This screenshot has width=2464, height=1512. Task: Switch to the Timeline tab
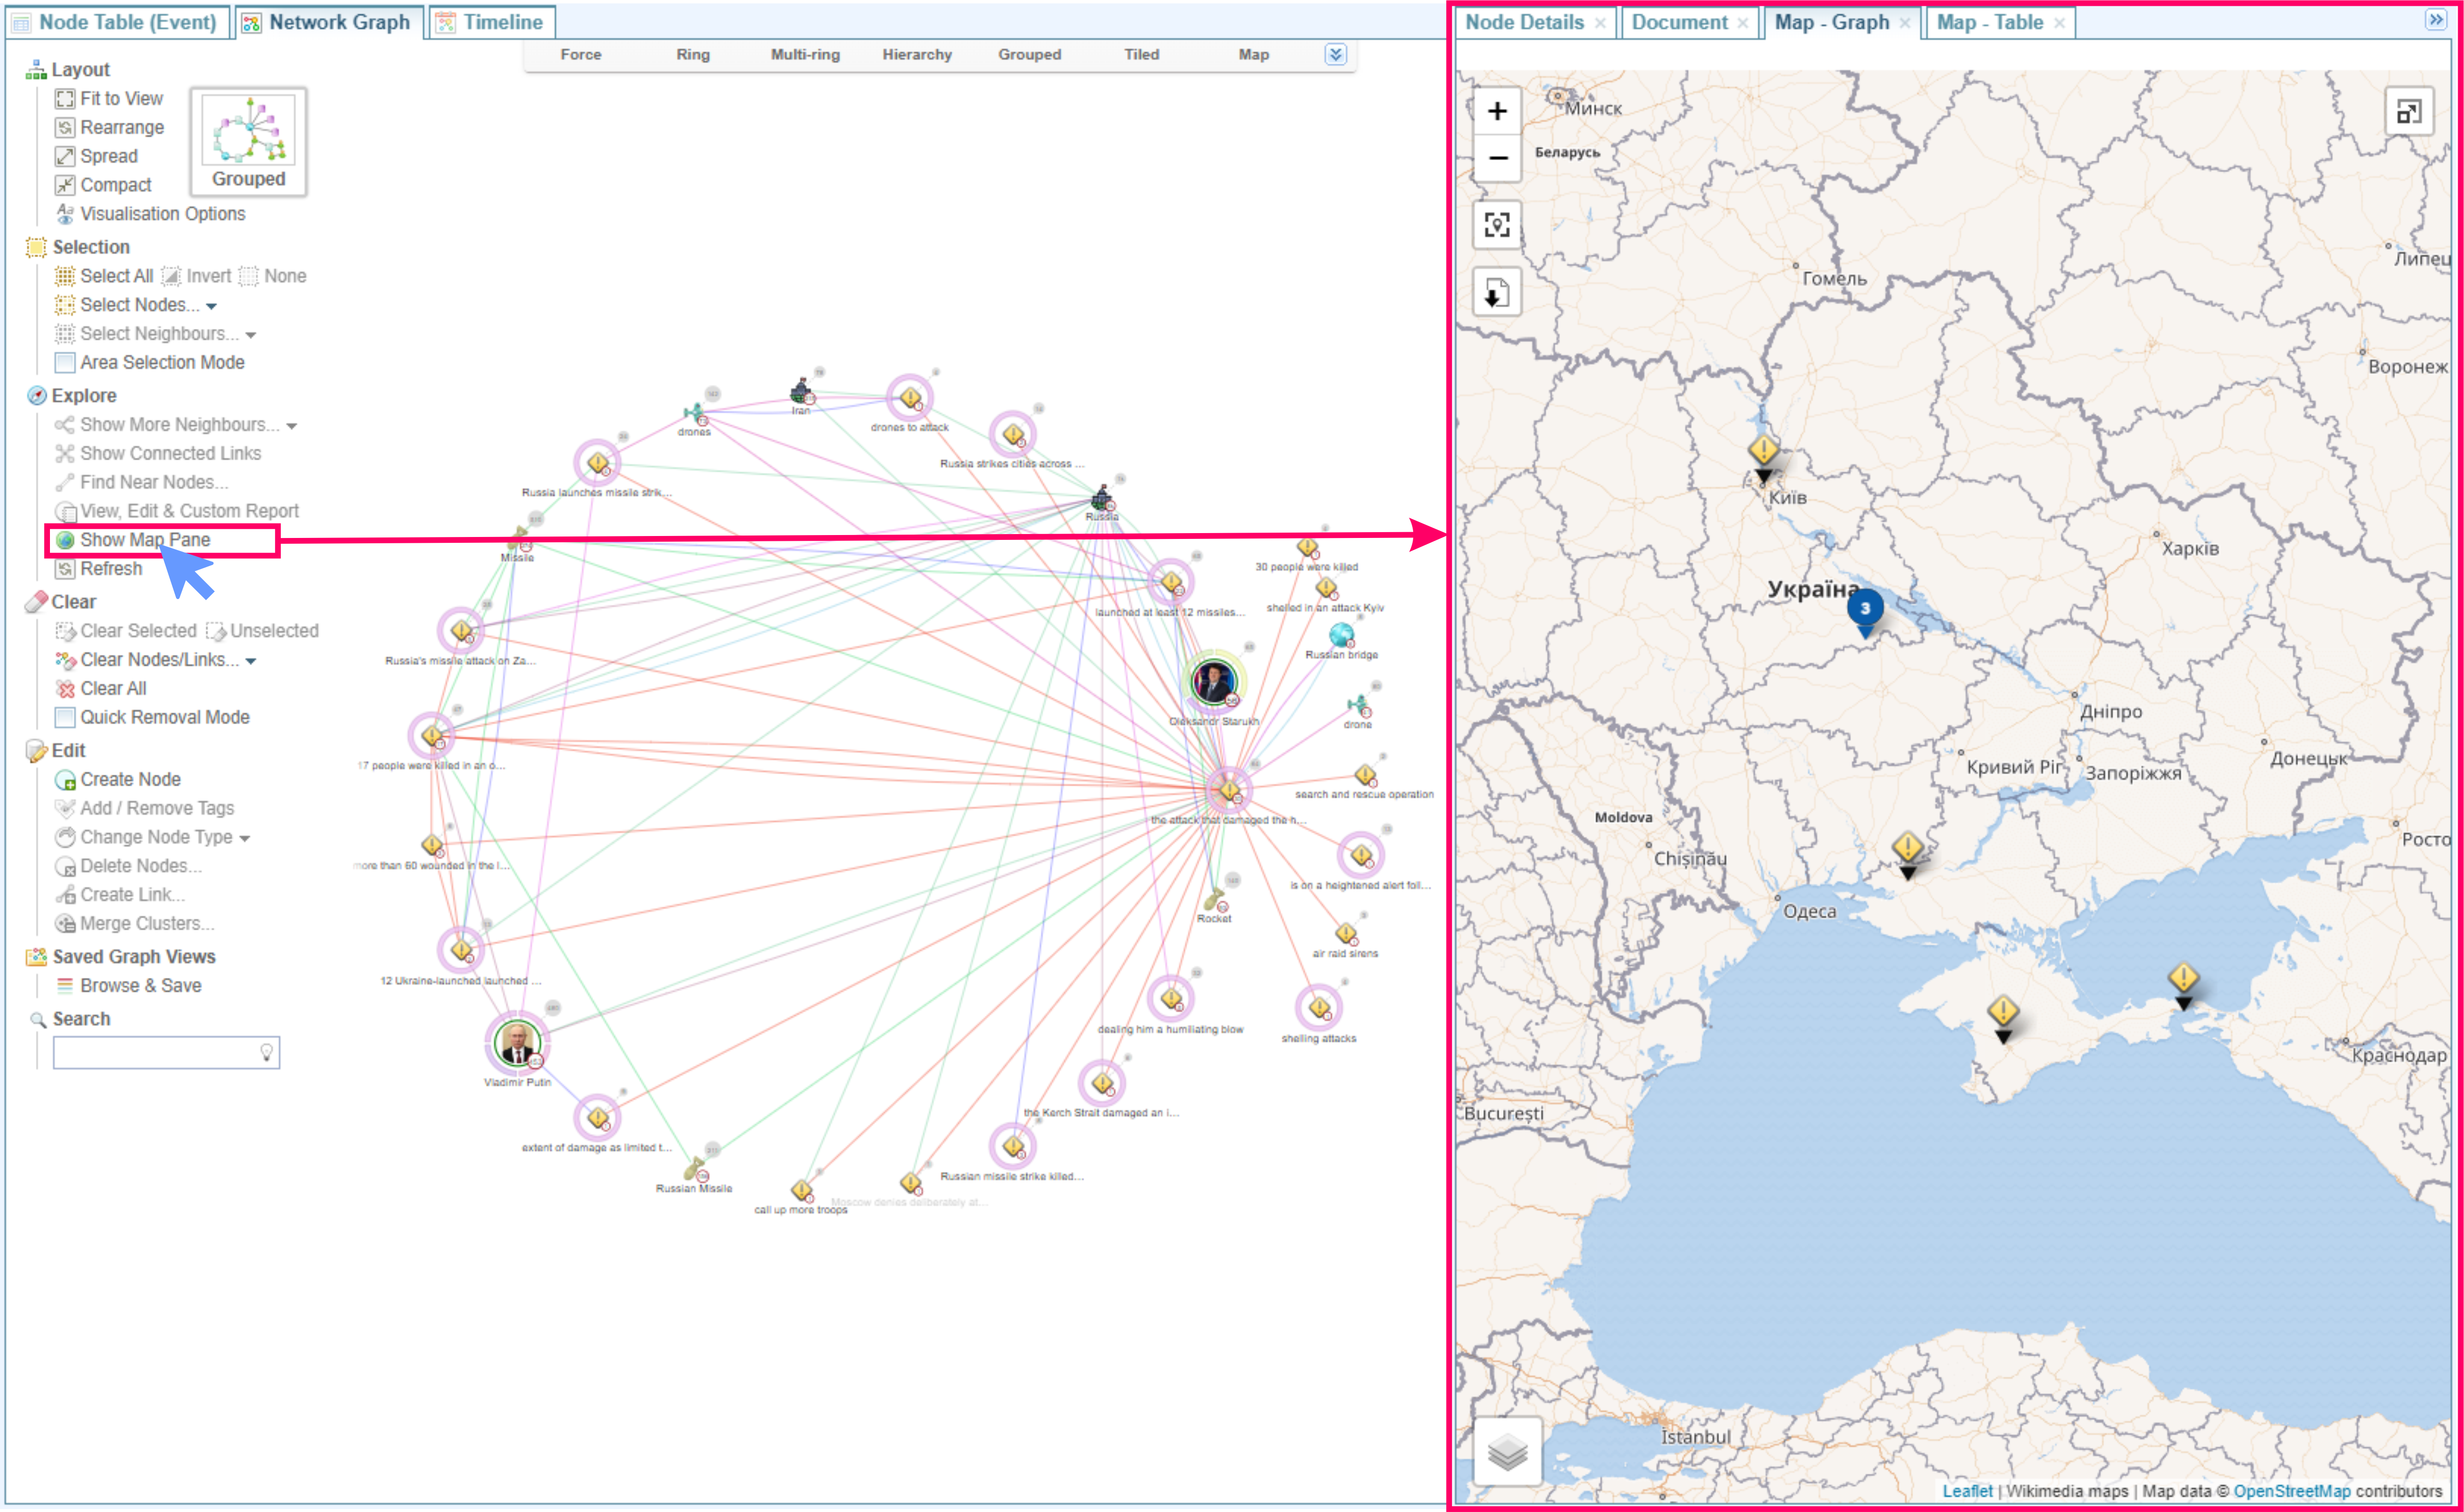click(502, 22)
